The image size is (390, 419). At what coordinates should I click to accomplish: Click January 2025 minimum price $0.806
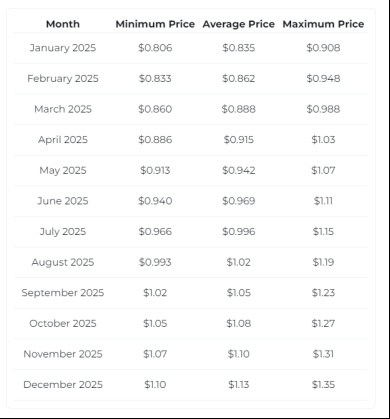click(155, 48)
